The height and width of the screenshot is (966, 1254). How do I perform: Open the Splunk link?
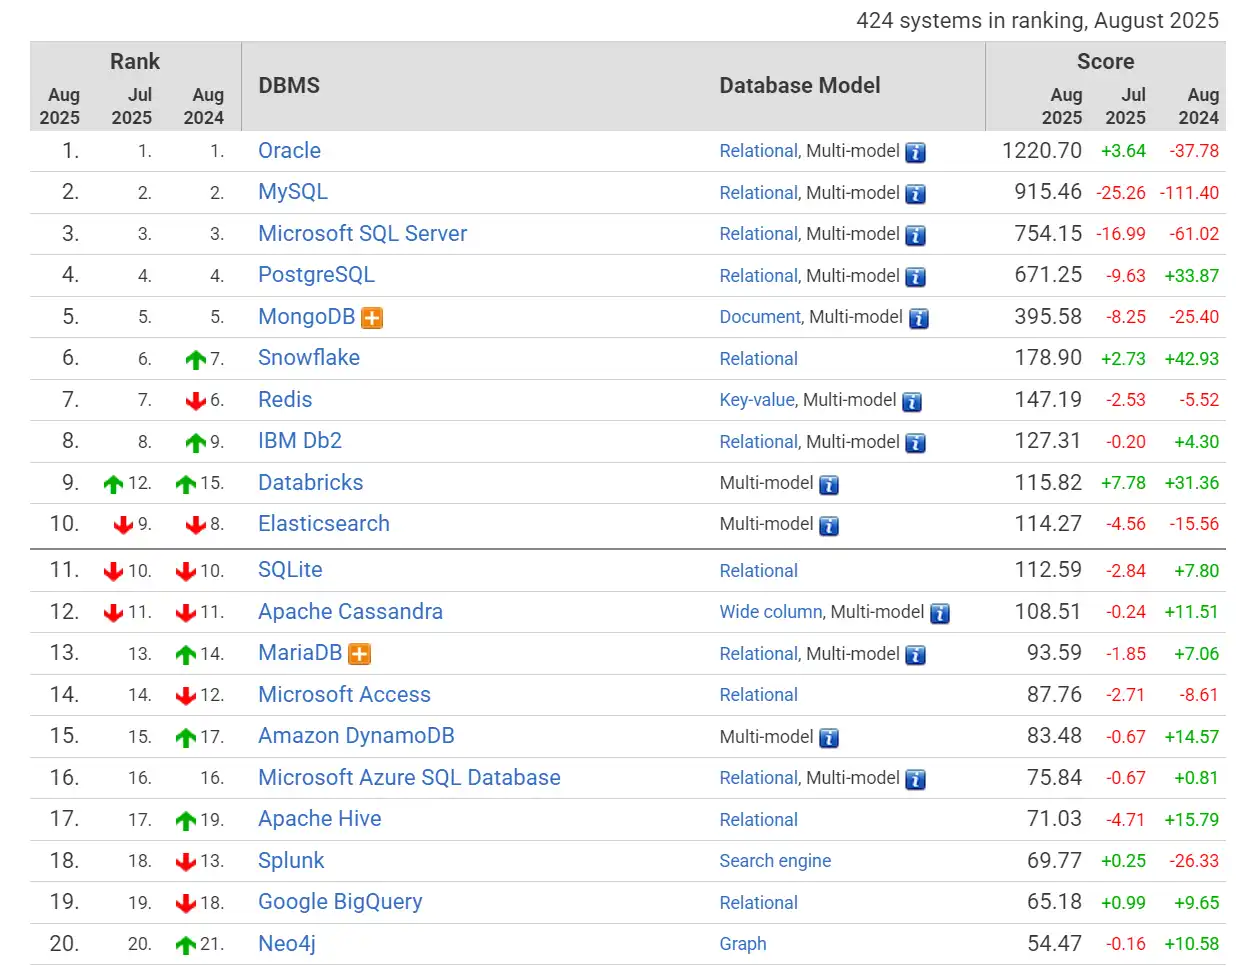click(x=291, y=861)
